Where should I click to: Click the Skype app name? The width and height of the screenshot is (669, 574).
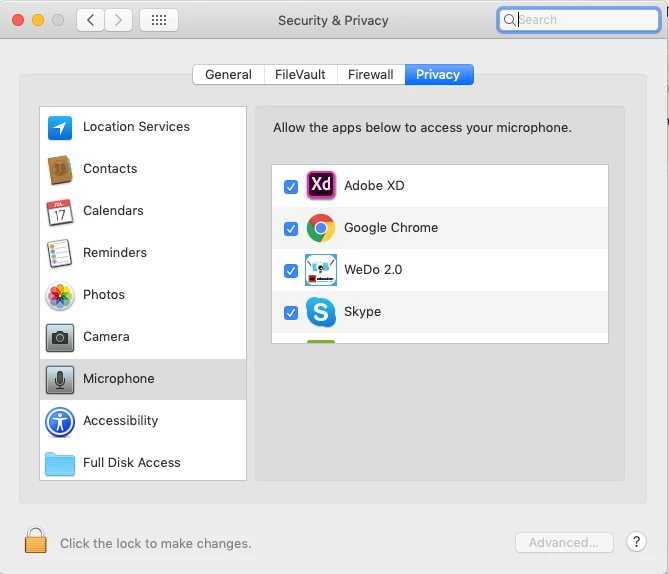click(x=362, y=312)
